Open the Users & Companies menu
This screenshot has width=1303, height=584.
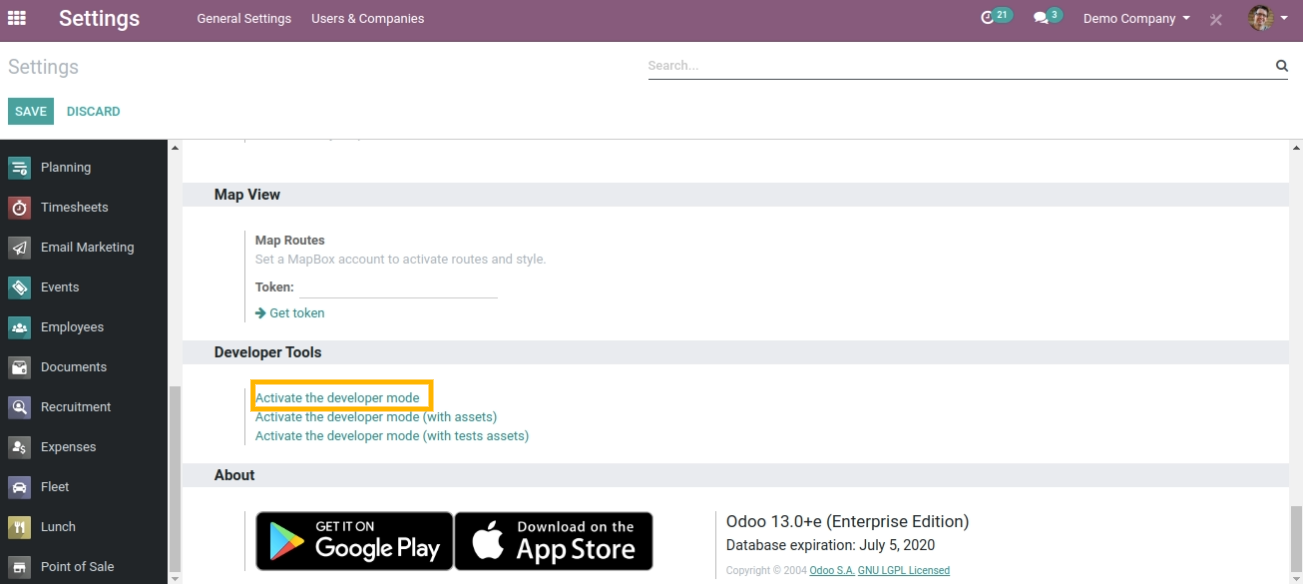click(x=367, y=19)
